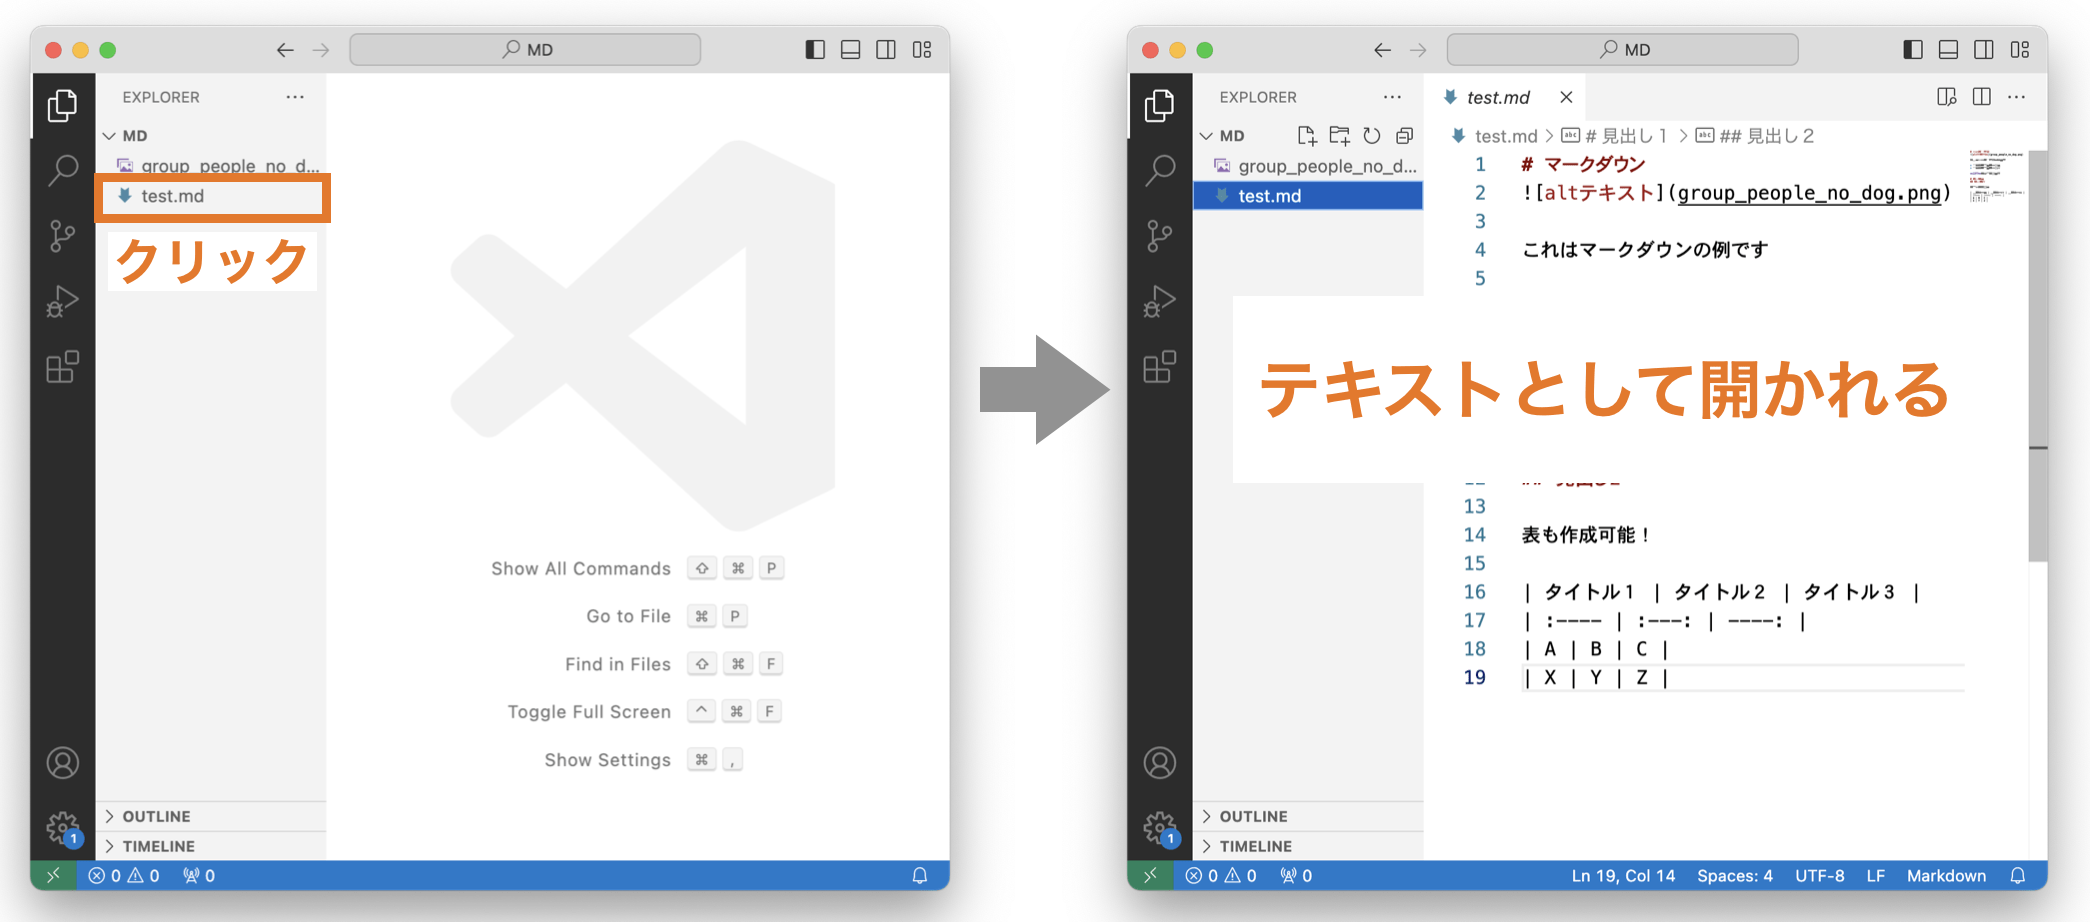Open editor More Actions menu in right window
Screen dimensions: 2090x922
coord(2016,97)
